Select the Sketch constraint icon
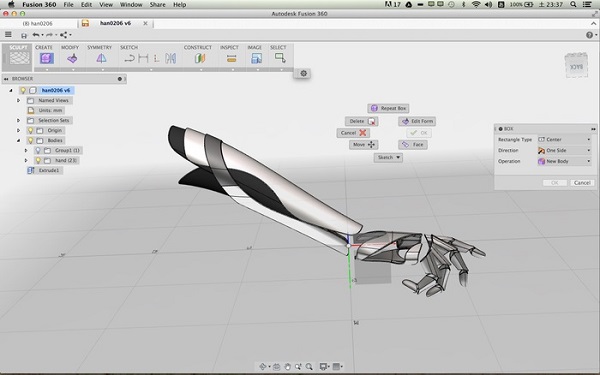The height and width of the screenshot is (375, 600). [156, 59]
